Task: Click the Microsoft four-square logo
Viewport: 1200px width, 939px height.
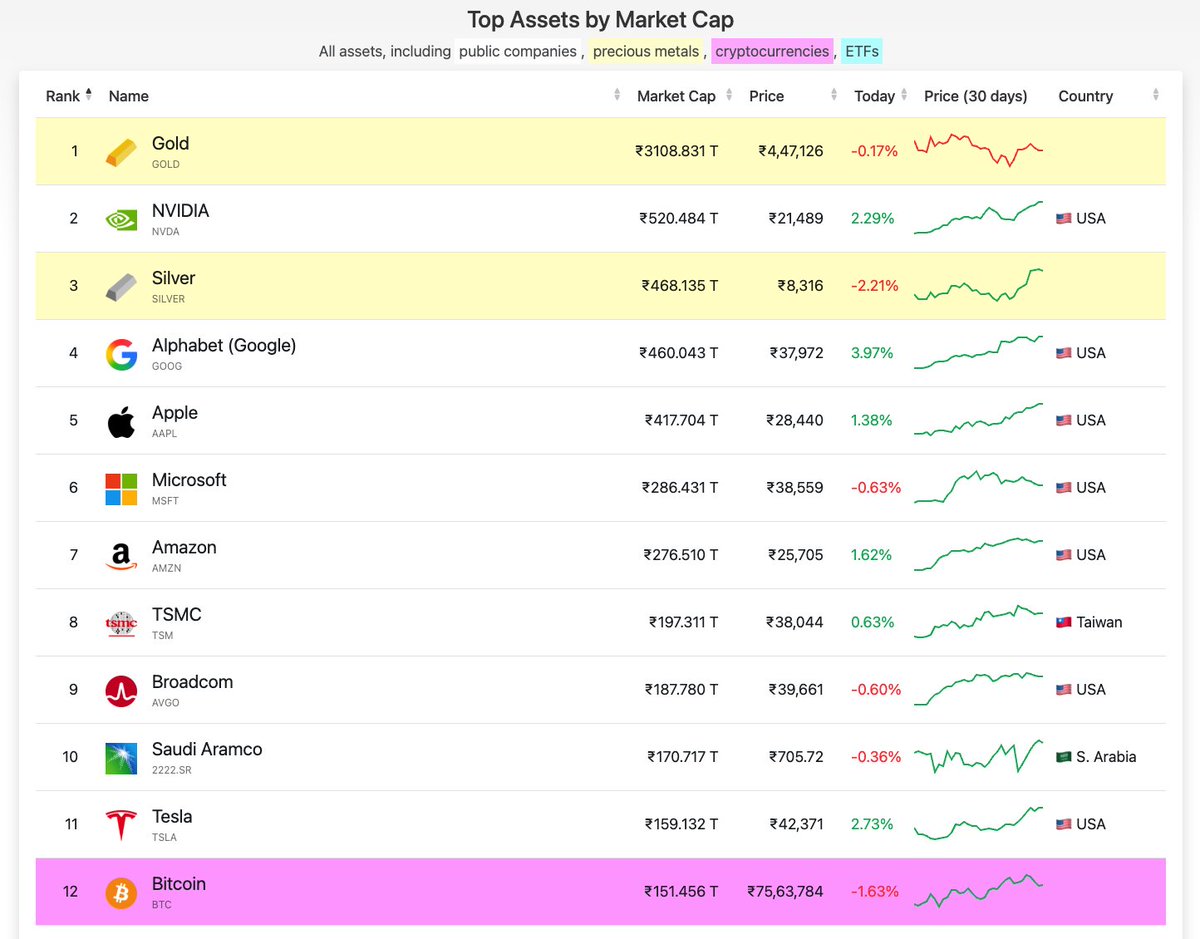Action: 121,488
